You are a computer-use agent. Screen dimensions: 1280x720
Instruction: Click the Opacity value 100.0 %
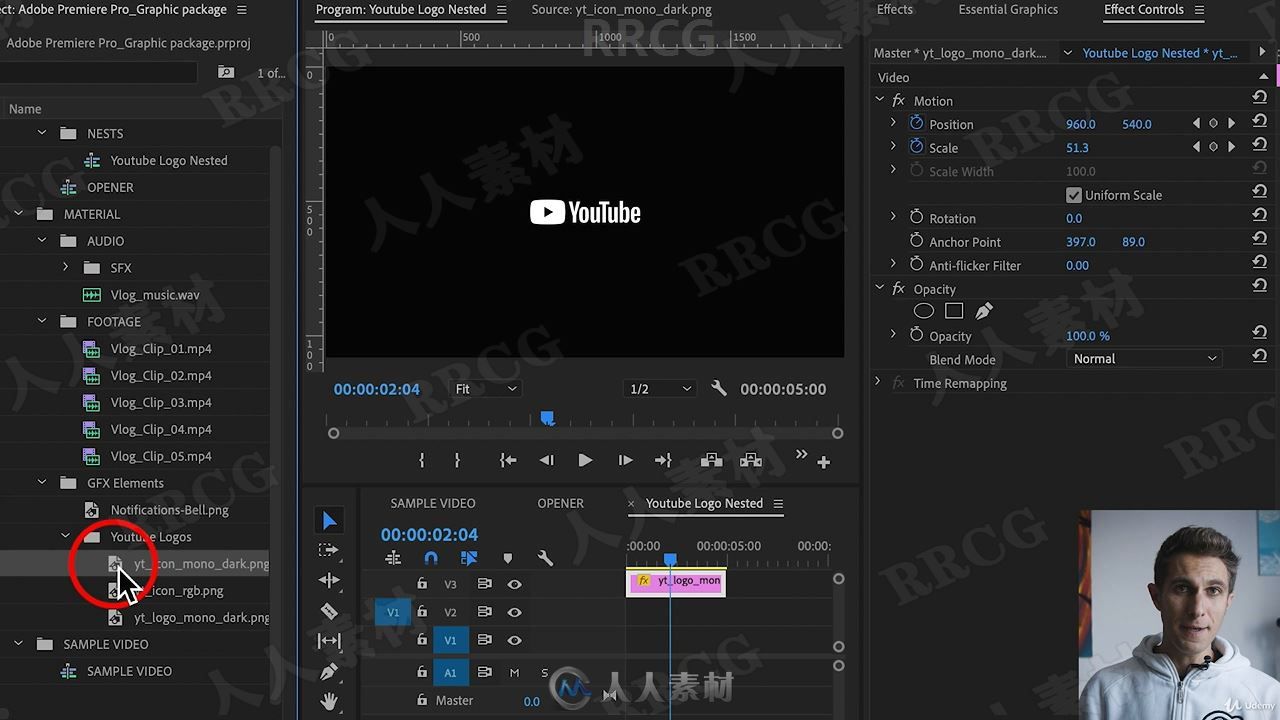click(x=1088, y=336)
